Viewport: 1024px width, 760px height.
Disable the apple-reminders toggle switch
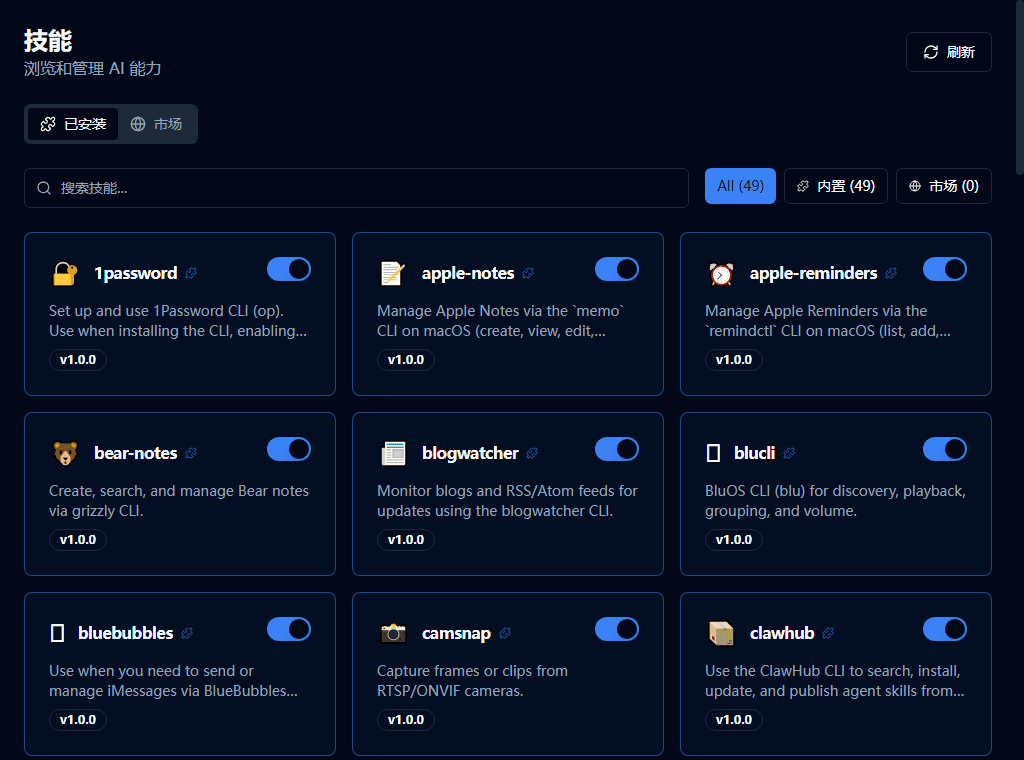(945, 269)
